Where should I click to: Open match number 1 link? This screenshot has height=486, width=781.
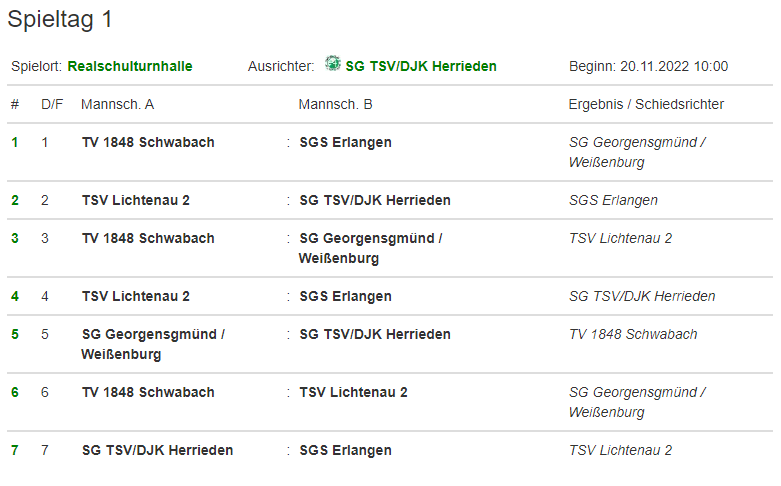point(15,142)
